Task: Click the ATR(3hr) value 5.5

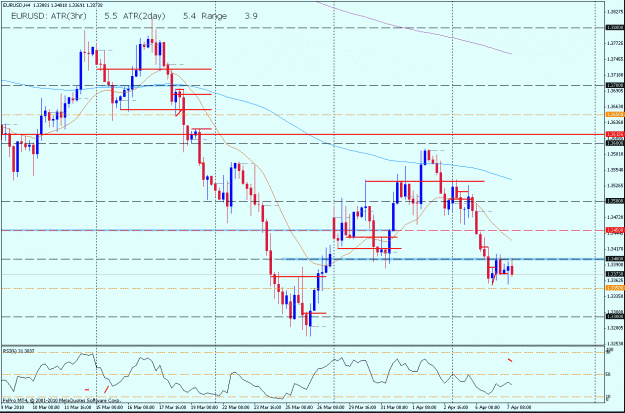Action: [x=110, y=16]
